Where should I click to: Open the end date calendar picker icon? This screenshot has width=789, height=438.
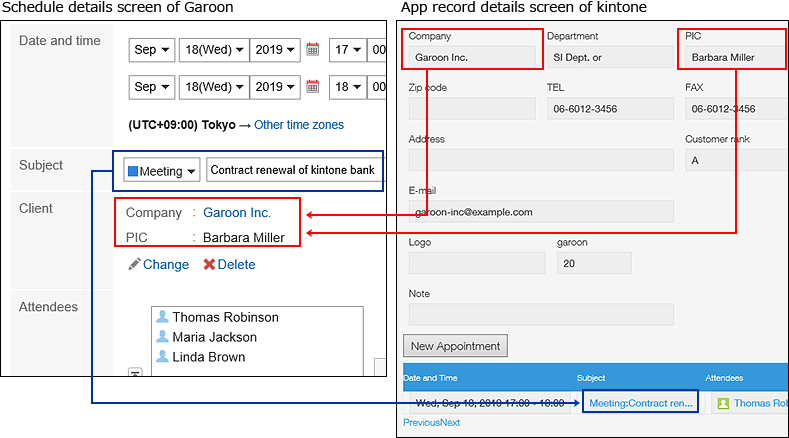[x=312, y=87]
